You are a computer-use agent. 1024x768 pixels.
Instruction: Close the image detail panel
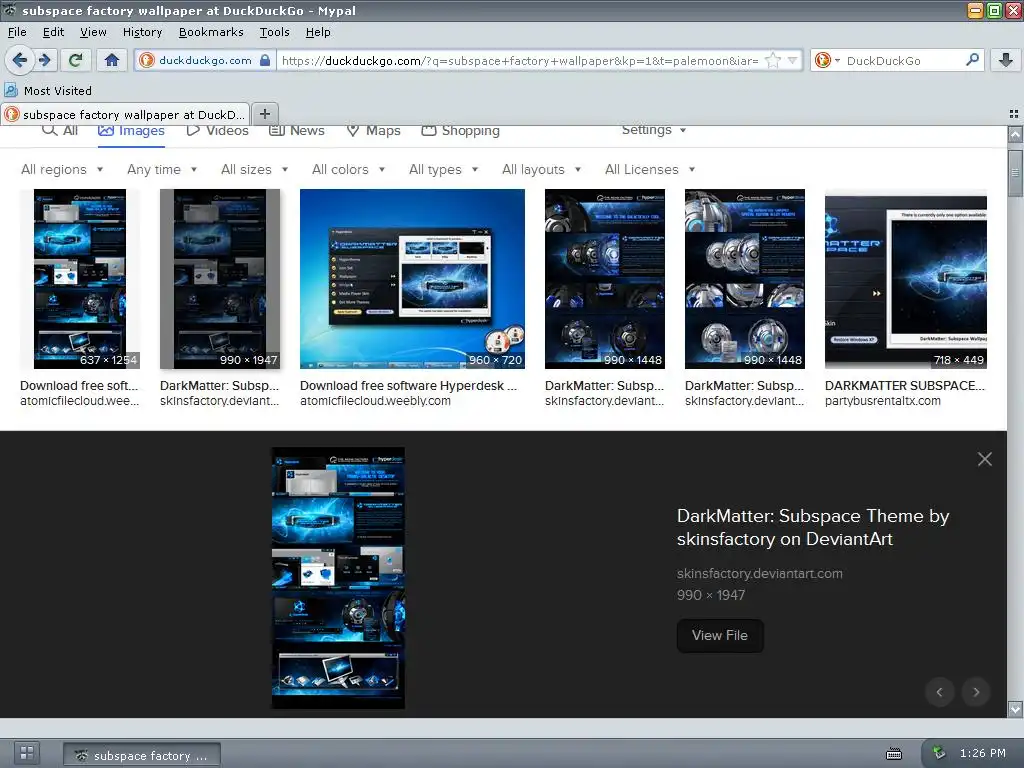[x=985, y=459]
